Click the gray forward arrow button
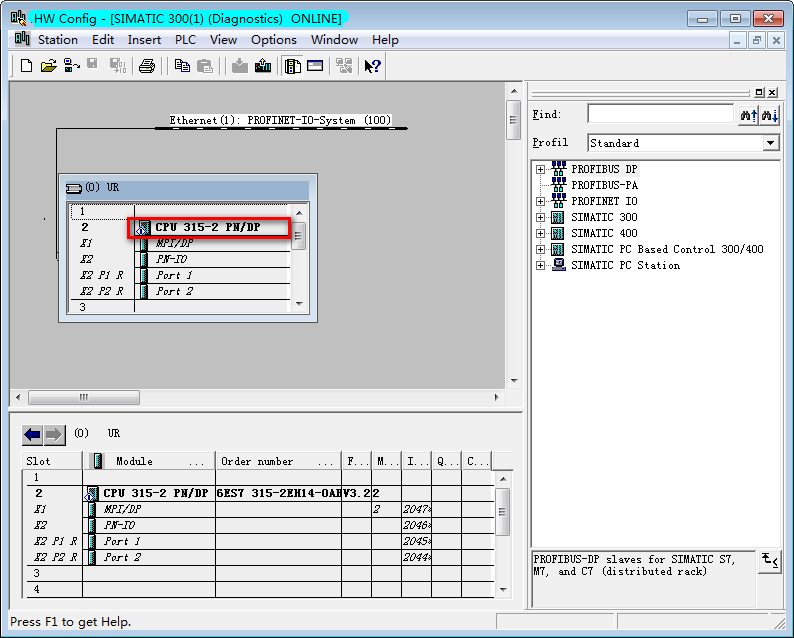 [x=54, y=434]
